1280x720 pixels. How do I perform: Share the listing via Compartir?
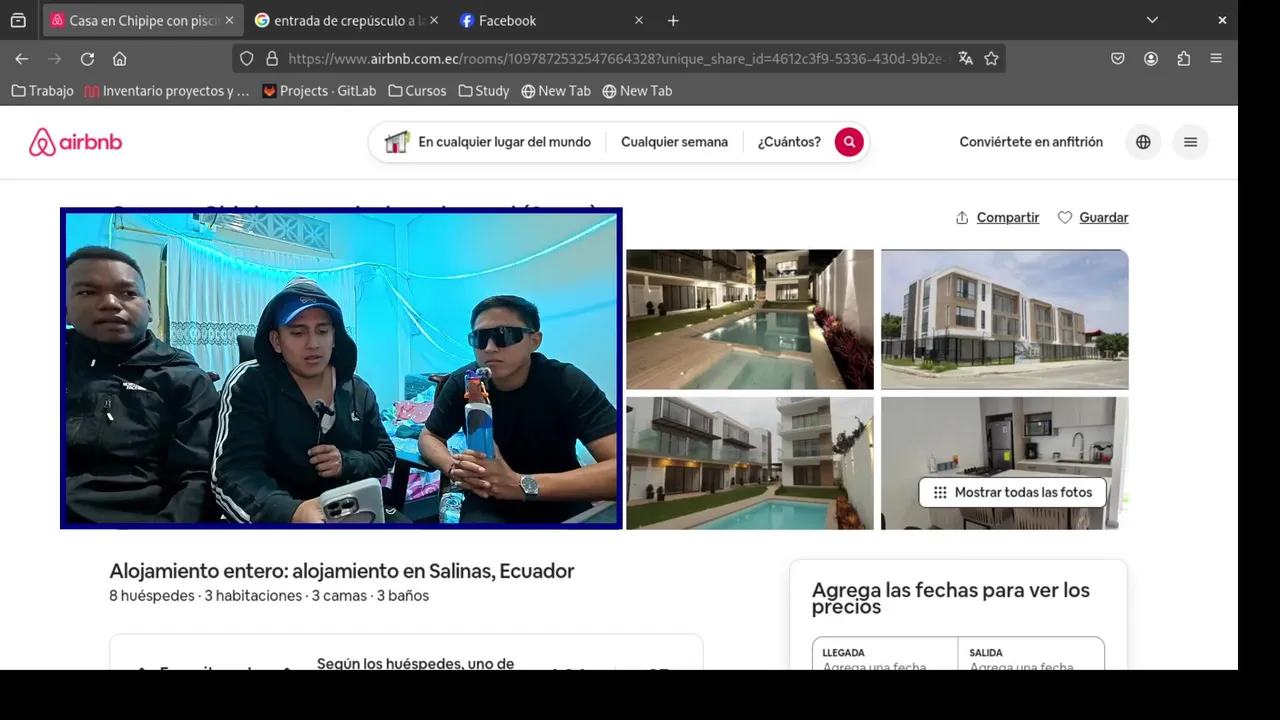click(997, 217)
